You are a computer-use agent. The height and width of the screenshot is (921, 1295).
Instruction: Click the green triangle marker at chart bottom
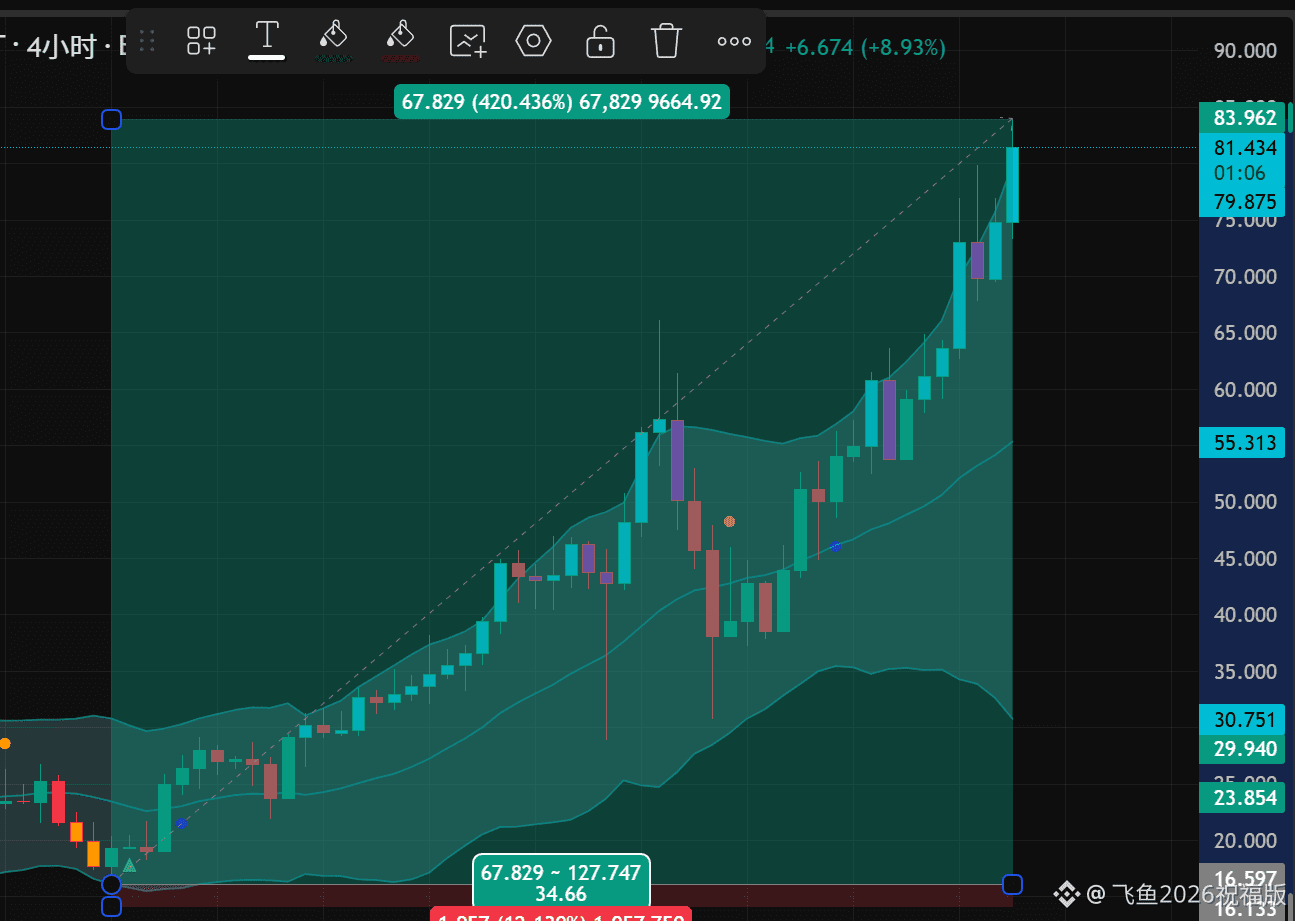[129, 865]
